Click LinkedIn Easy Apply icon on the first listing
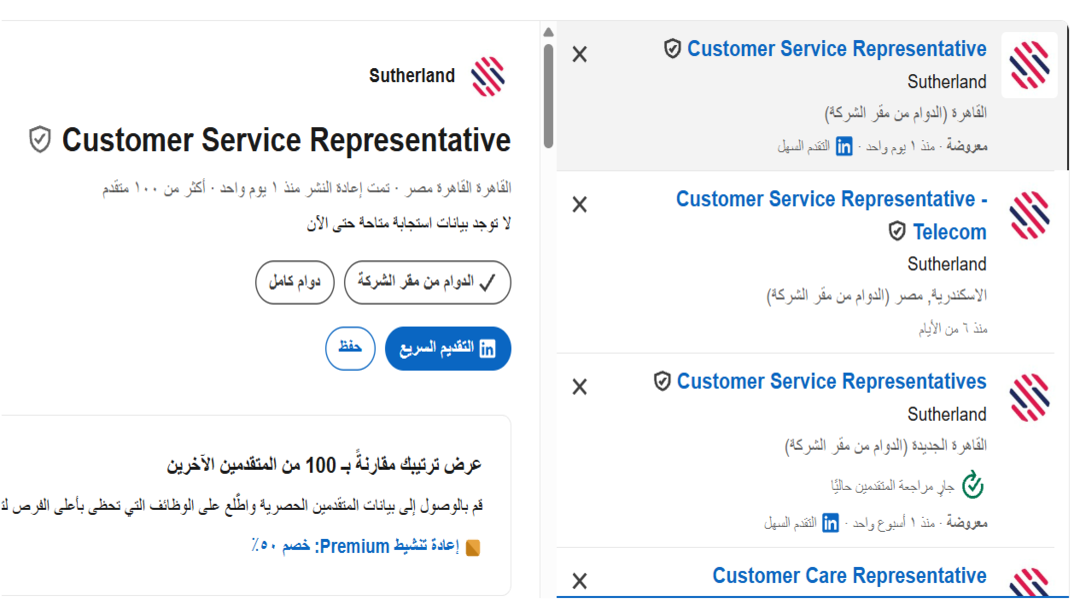Viewport: 1080px width, 600px height. (x=844, y=146)
